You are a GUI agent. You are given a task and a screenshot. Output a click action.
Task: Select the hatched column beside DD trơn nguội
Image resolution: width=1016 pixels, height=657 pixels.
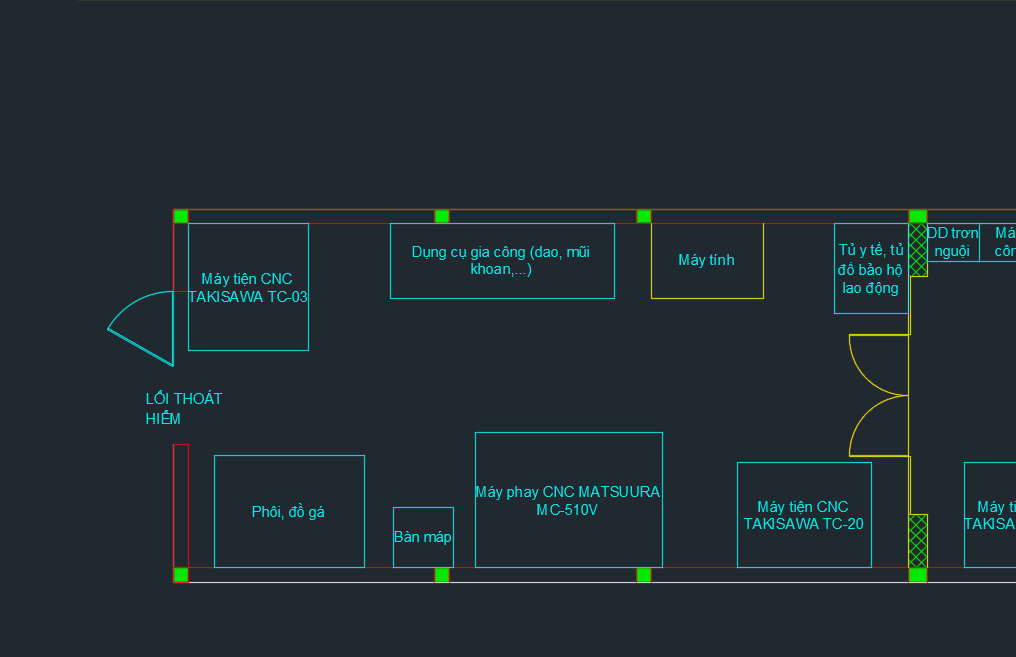(918, 250)
